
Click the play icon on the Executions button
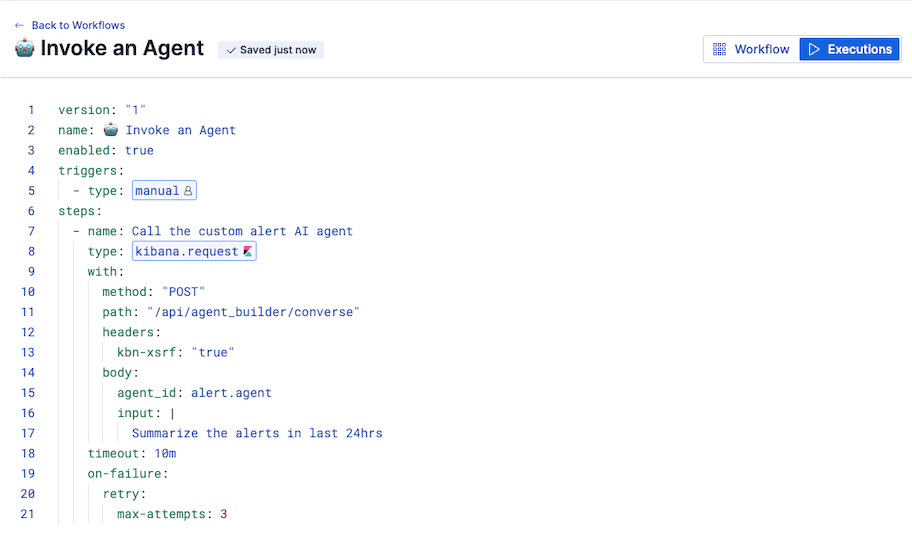[x=814, y=49]
